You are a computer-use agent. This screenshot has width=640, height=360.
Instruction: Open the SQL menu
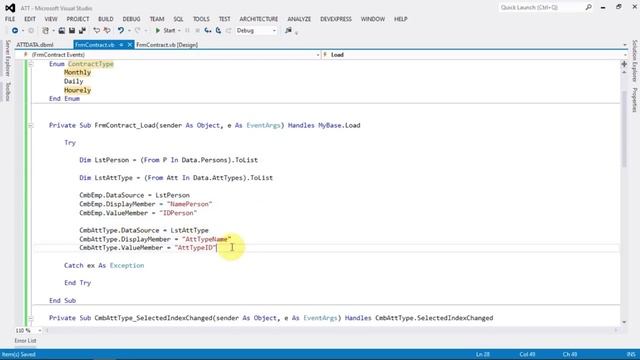(178, 19)
